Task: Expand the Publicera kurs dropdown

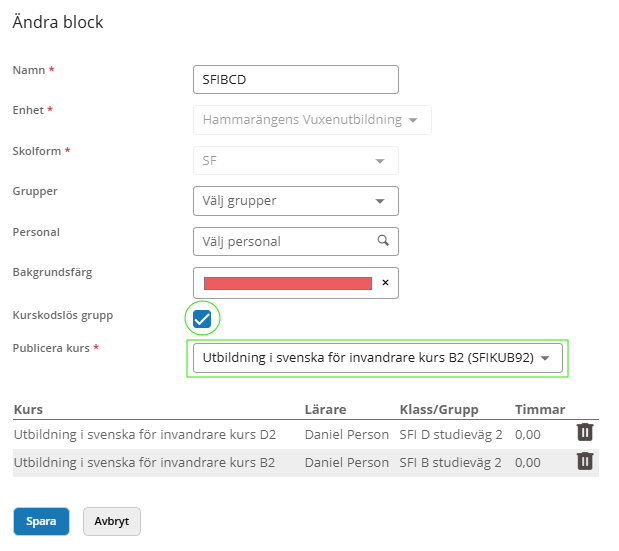Action: [377, 358]
